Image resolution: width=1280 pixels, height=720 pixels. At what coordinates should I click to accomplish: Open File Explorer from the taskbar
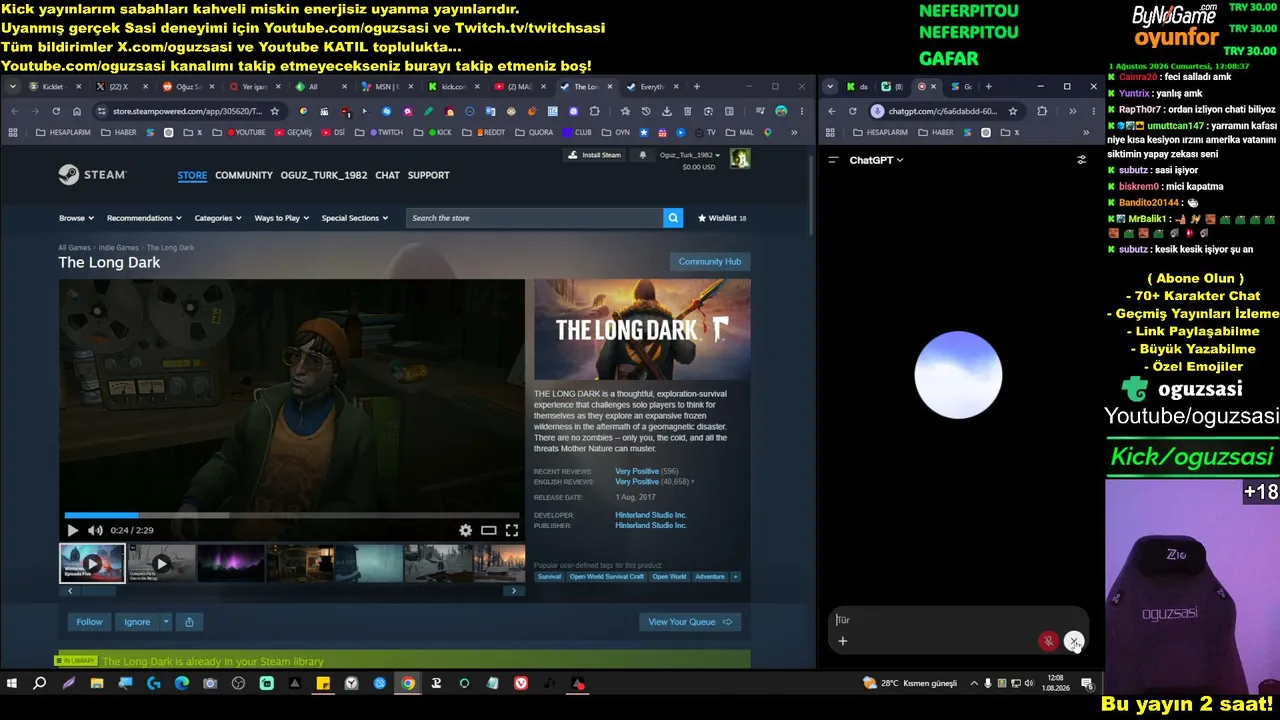97,684
